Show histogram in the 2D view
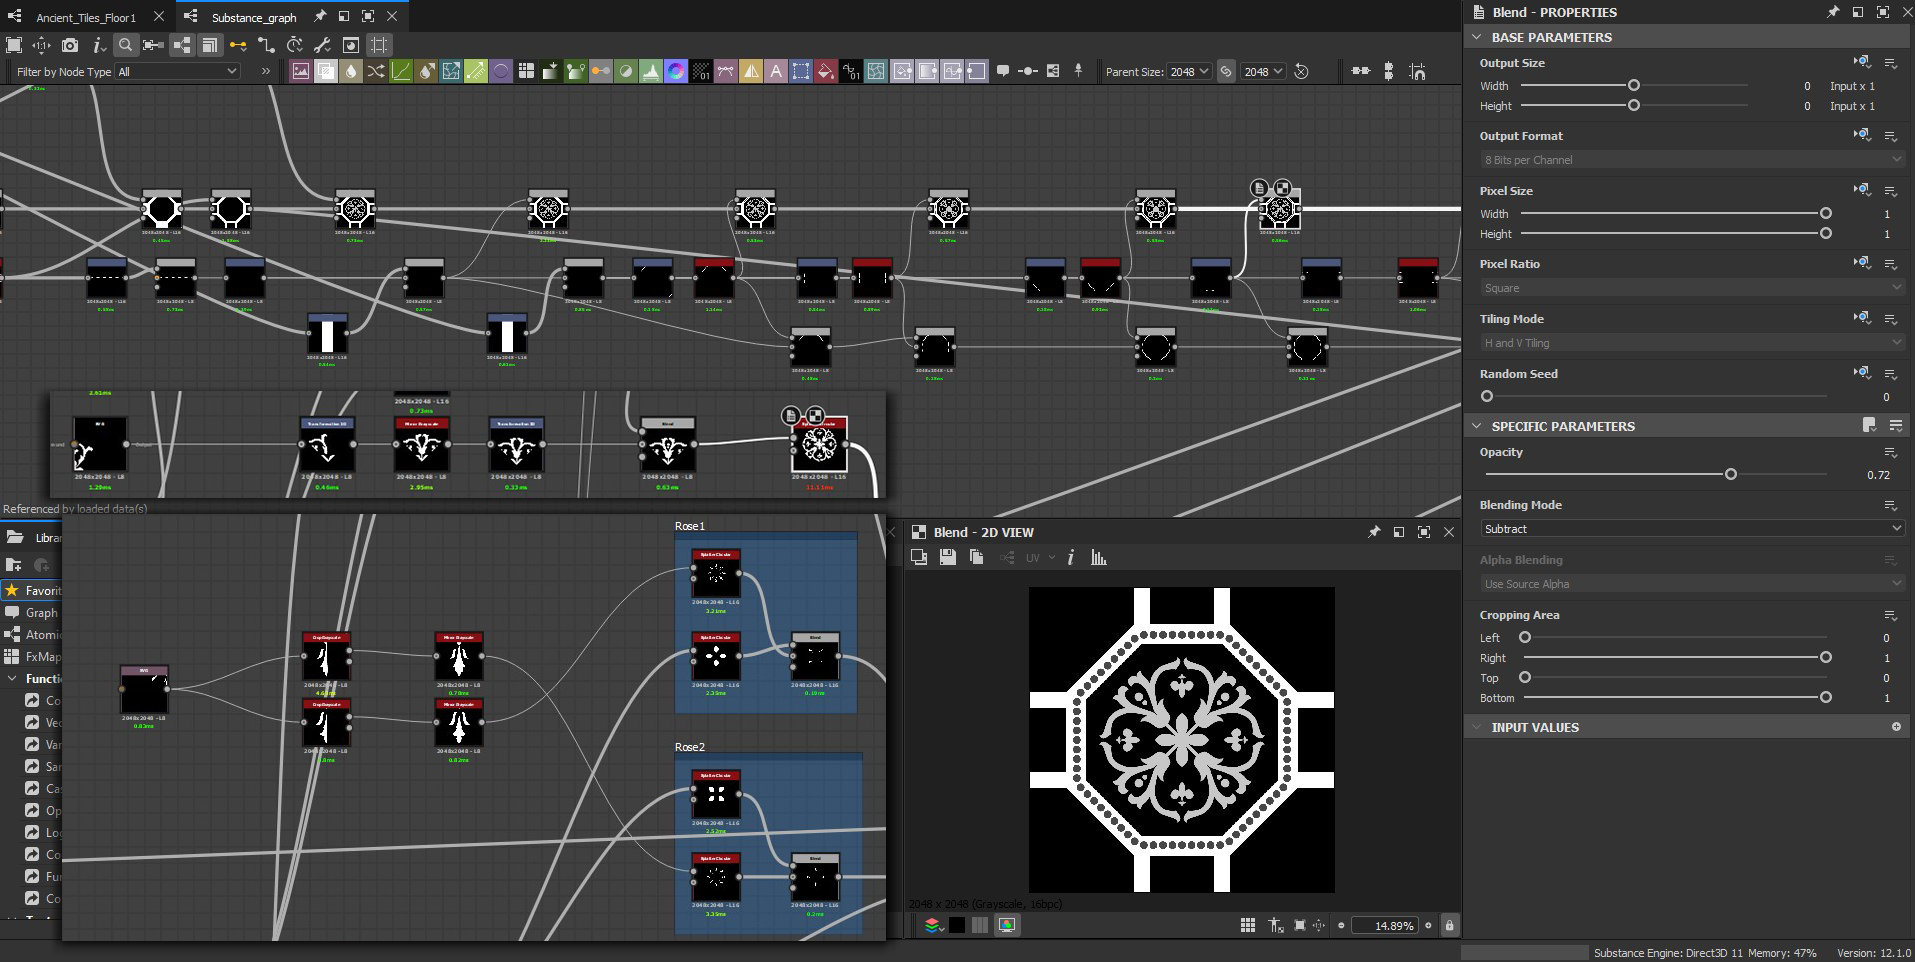Image resolution: width=1915 pixels, height=962 pixels. click(1099, 558)
